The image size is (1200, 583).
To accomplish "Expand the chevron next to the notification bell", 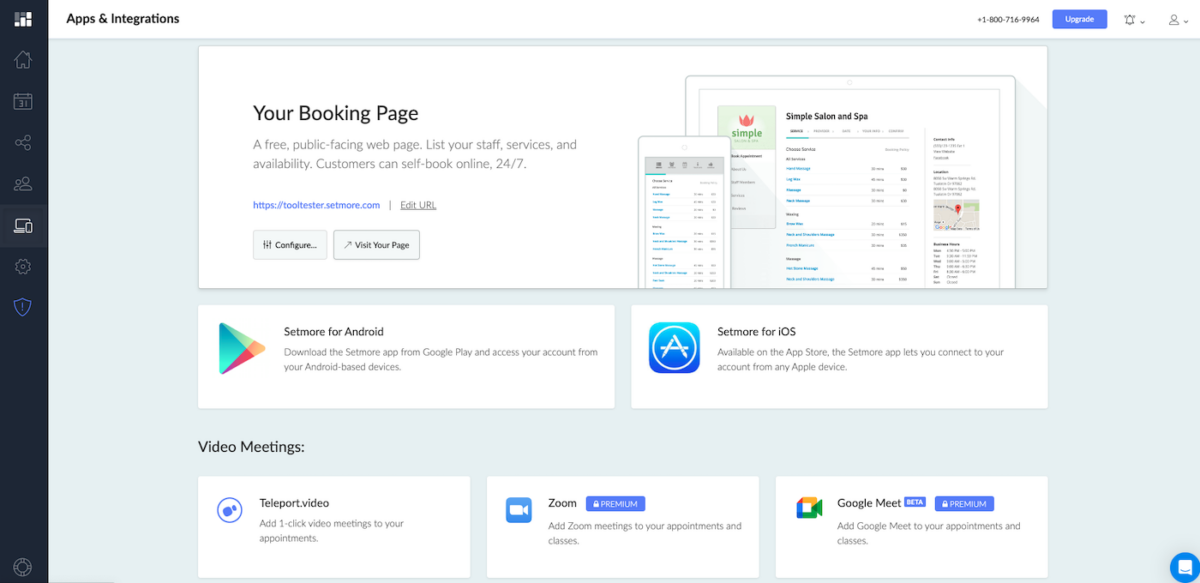I will 1143,21.
